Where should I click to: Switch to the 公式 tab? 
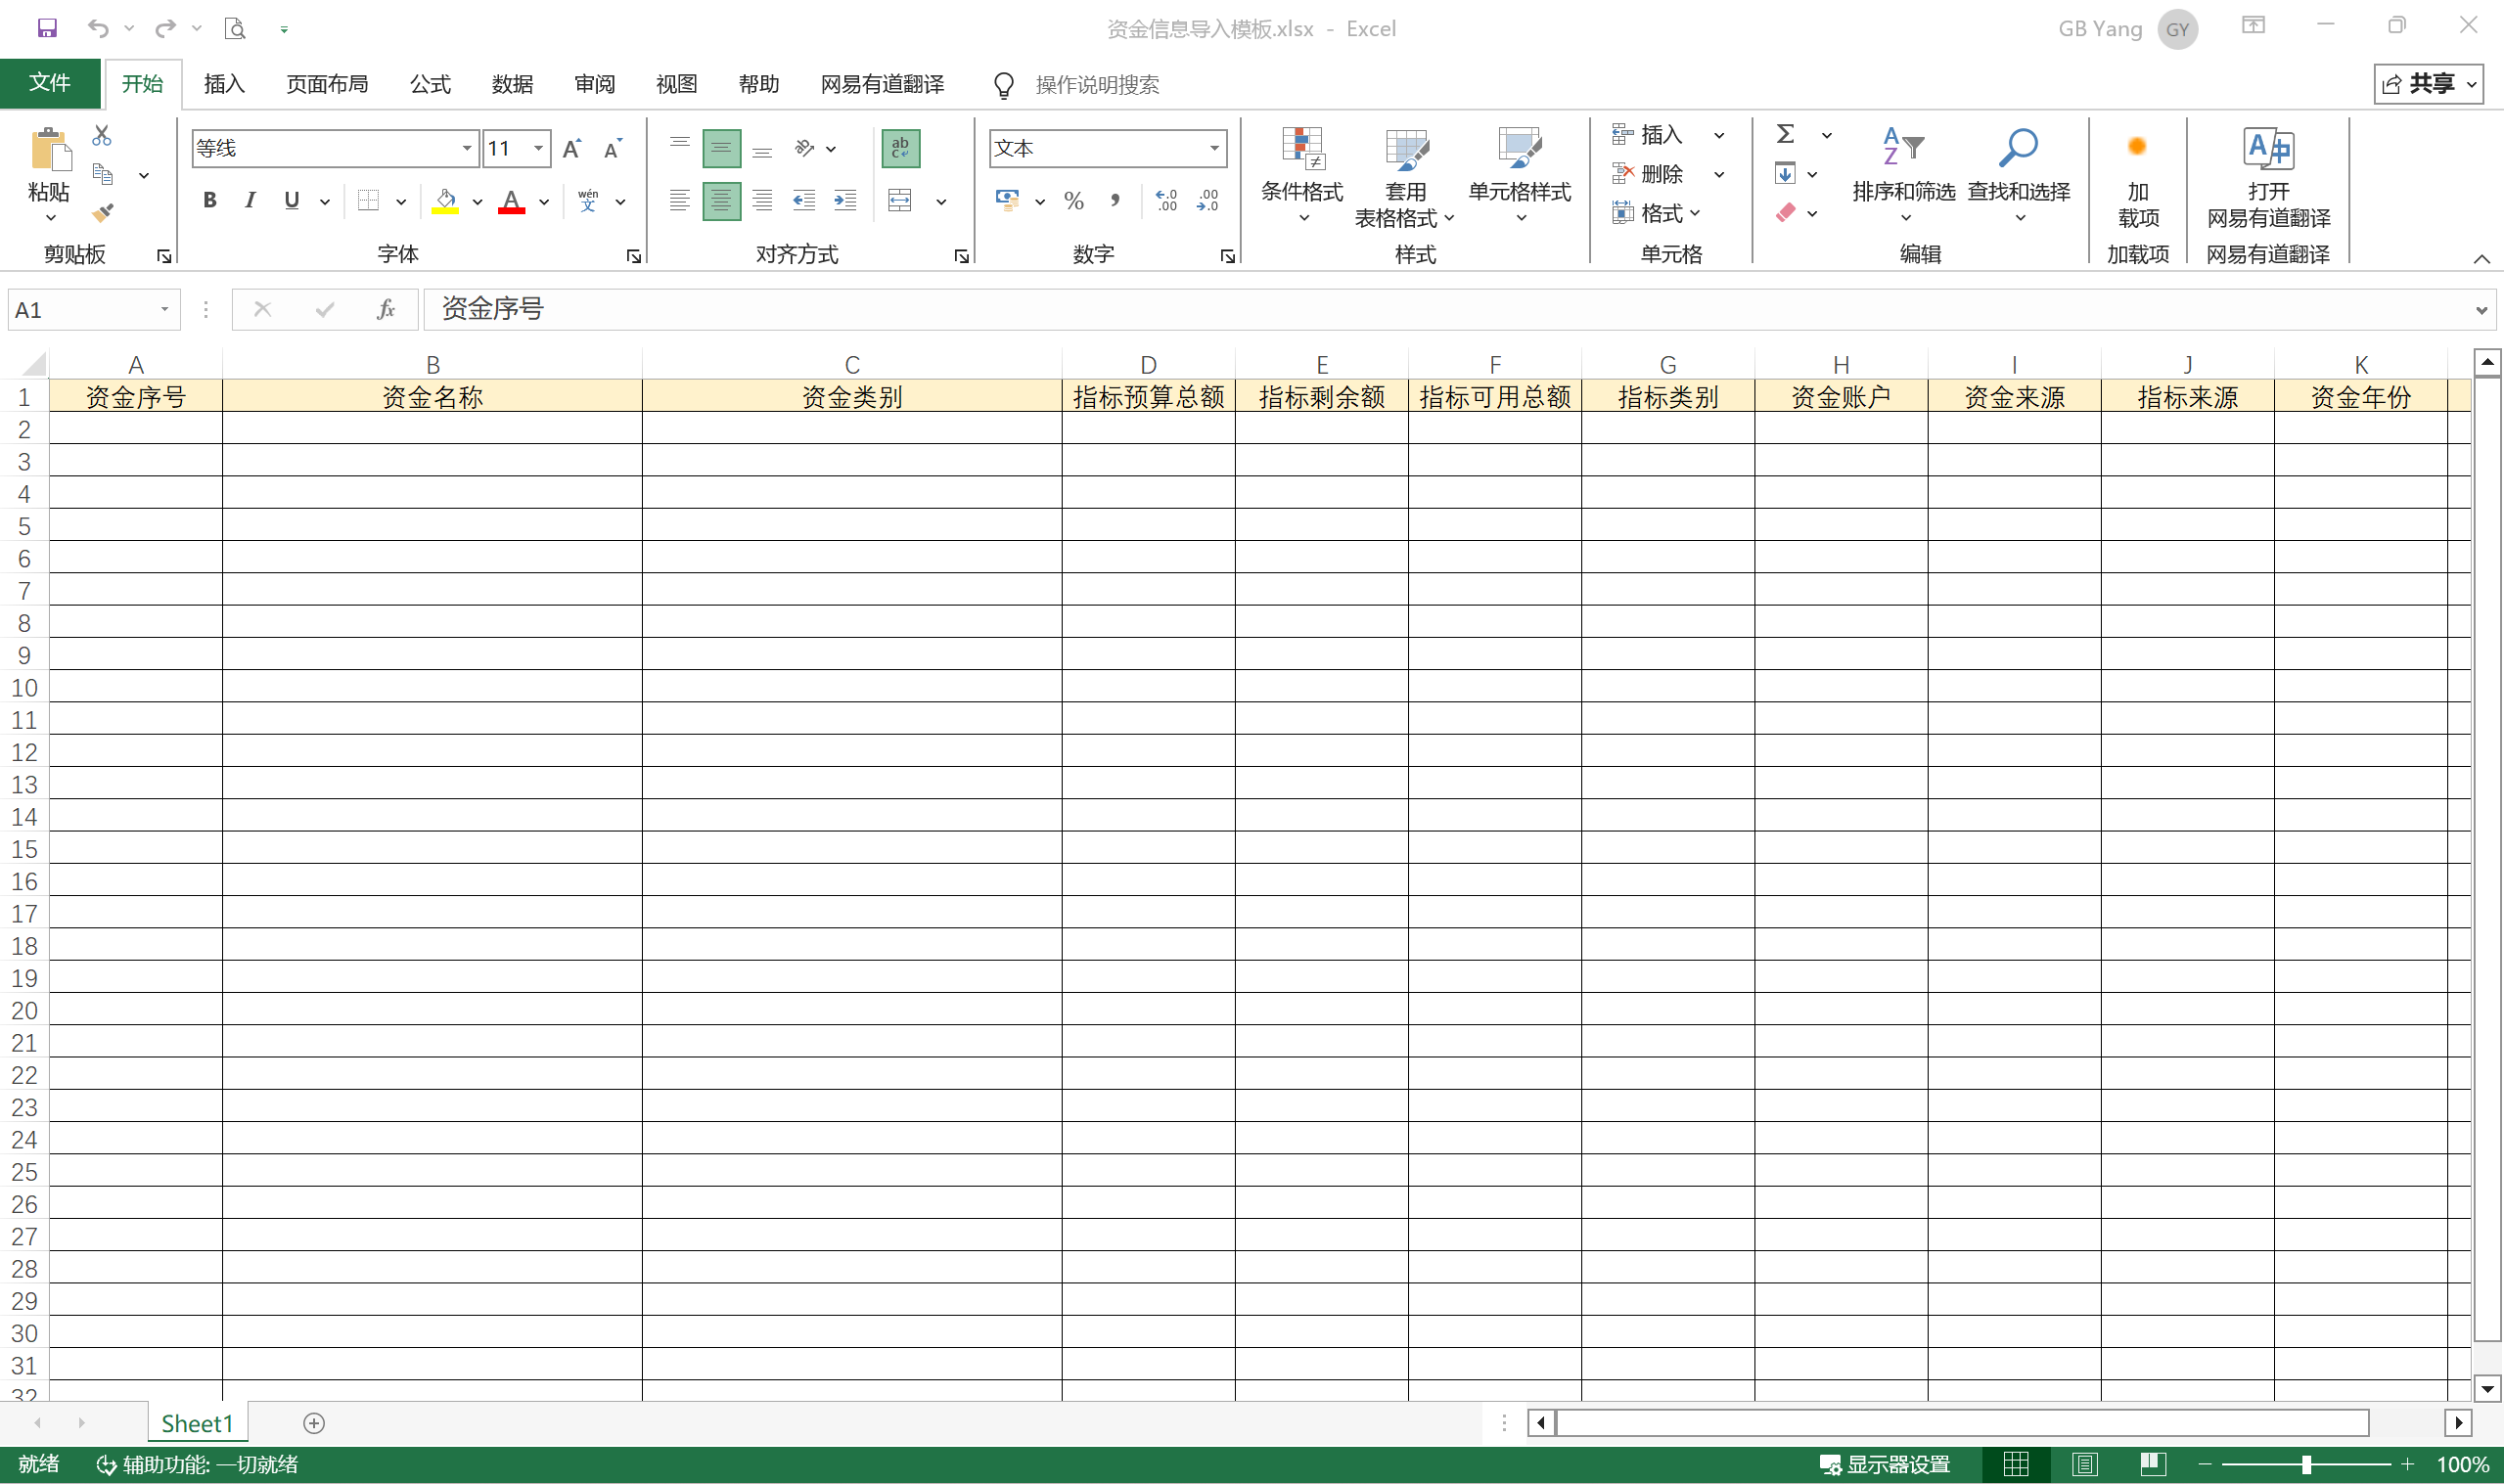430,84
